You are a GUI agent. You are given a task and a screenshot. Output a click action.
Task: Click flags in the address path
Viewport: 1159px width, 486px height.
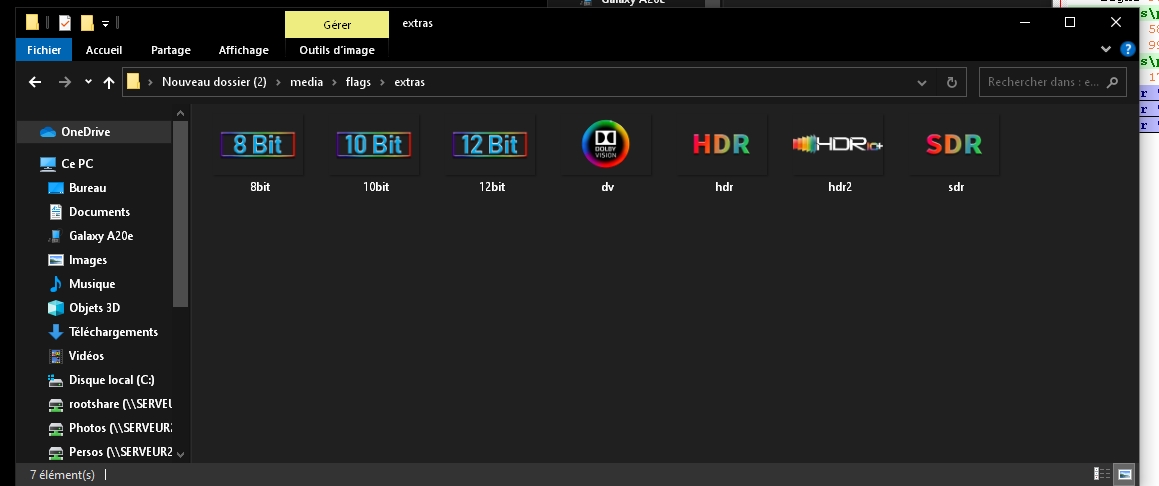click(x=358, y=82)
